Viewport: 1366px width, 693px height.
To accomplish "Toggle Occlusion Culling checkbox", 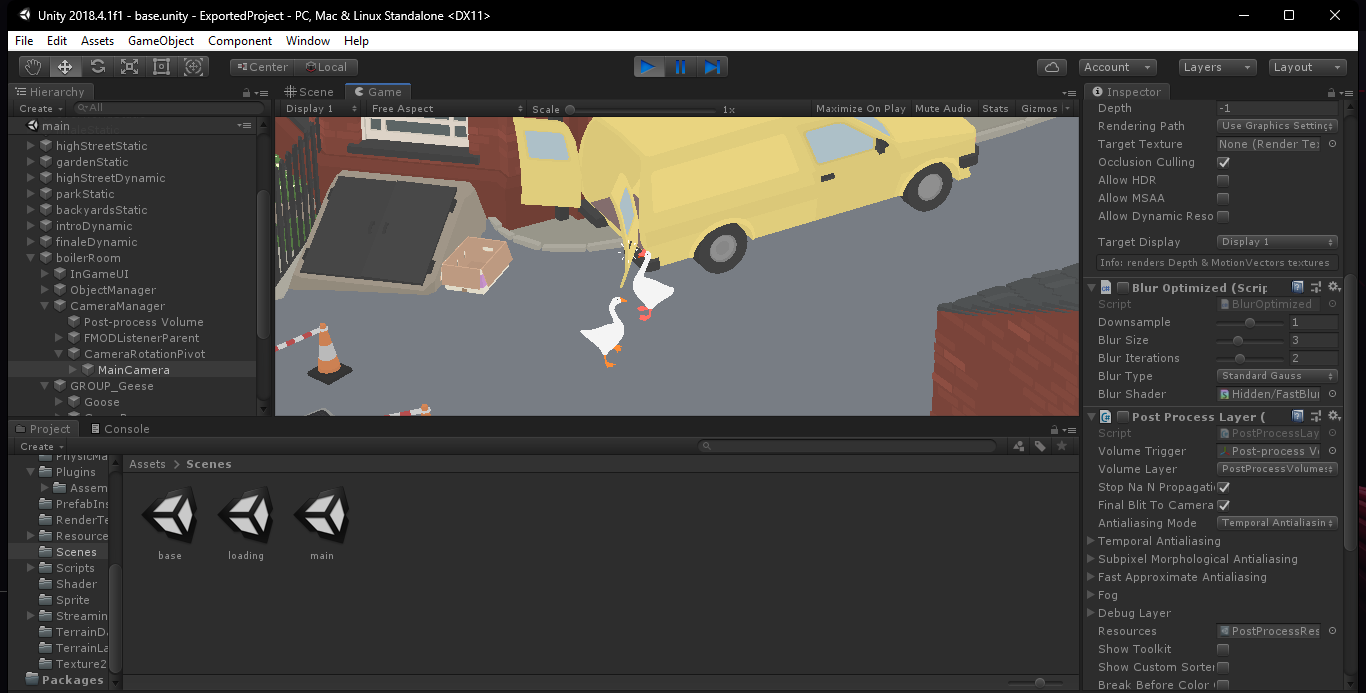I will pos(1223,162).
